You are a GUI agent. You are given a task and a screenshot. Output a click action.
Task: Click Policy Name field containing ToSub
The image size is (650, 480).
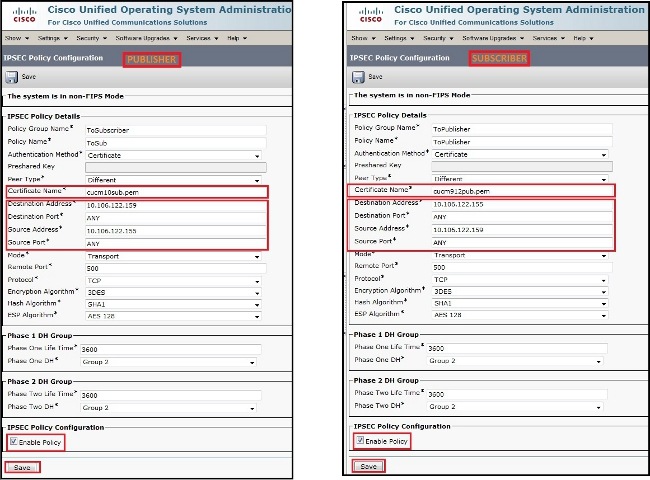click(176, 143)
